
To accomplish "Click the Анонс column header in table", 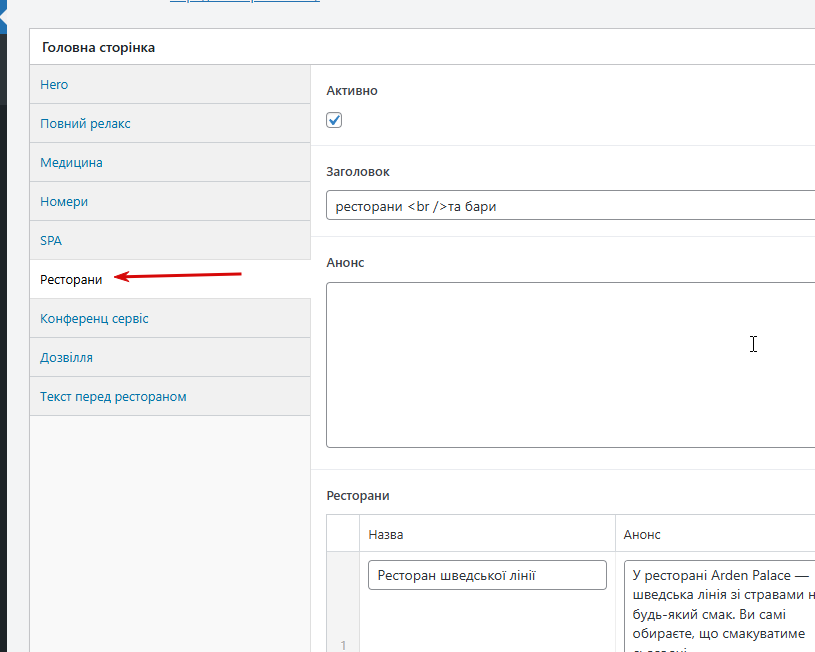I will click(x=641, y=534).
